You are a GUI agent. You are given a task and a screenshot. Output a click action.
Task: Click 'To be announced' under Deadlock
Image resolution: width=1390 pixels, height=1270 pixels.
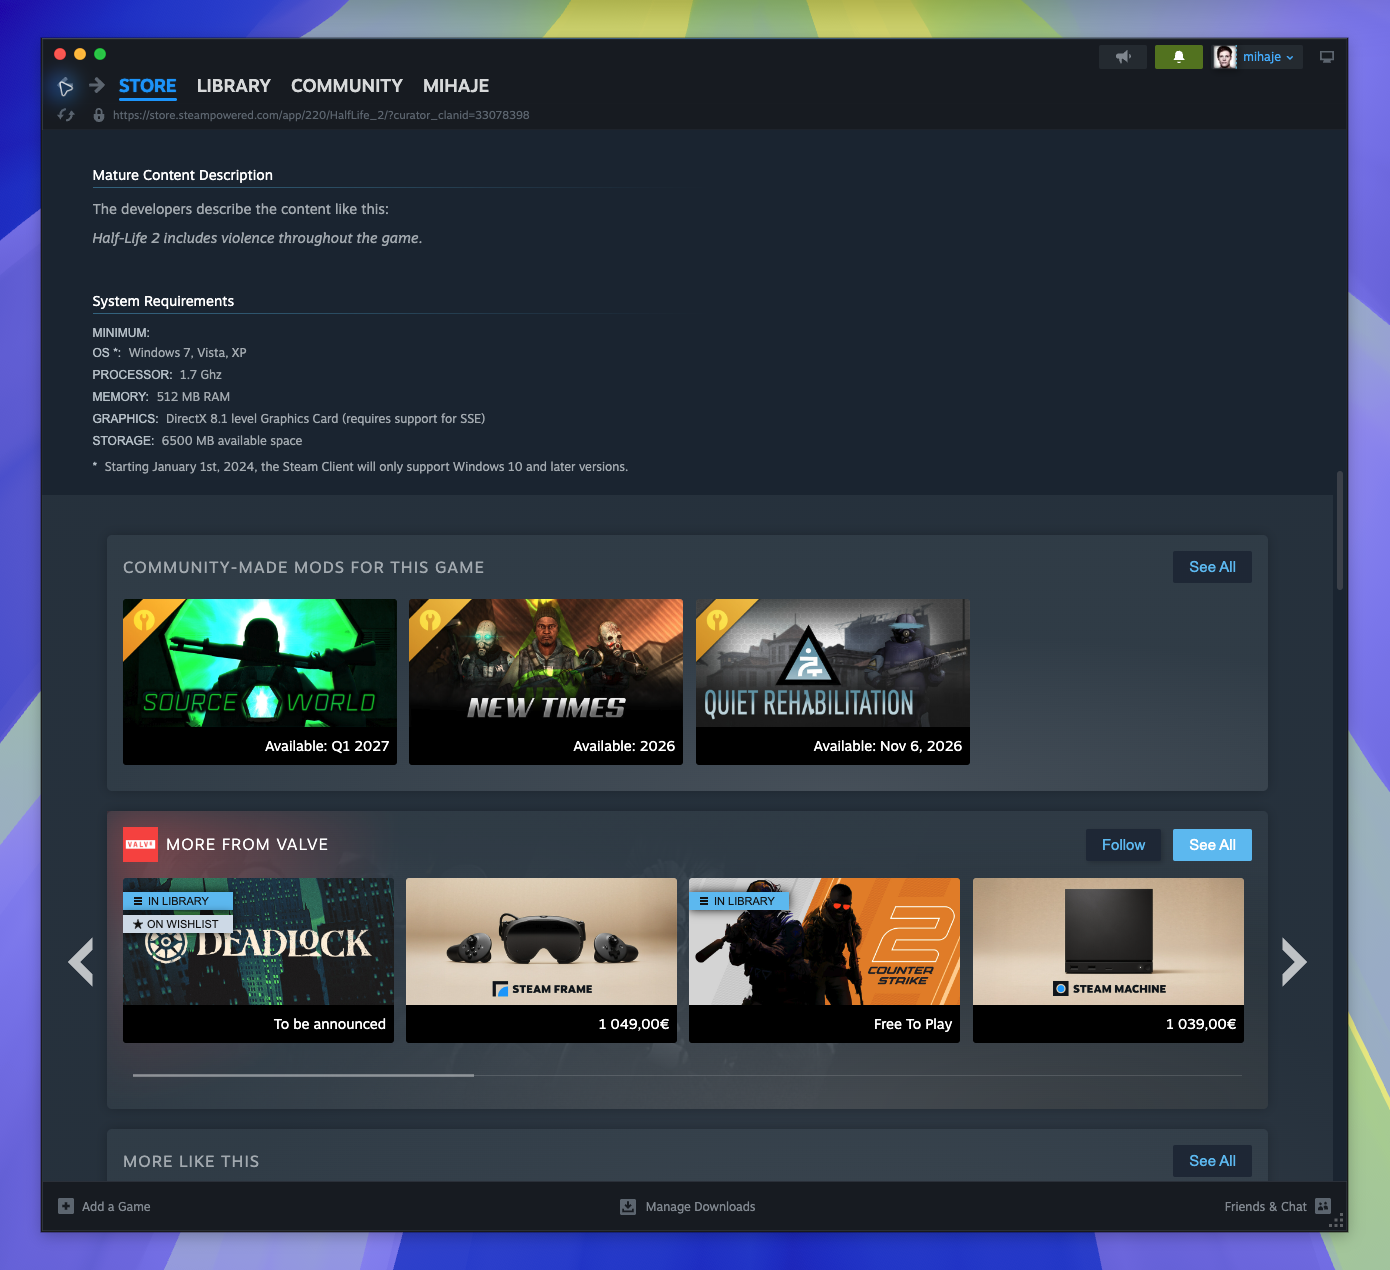(330, 1024)
